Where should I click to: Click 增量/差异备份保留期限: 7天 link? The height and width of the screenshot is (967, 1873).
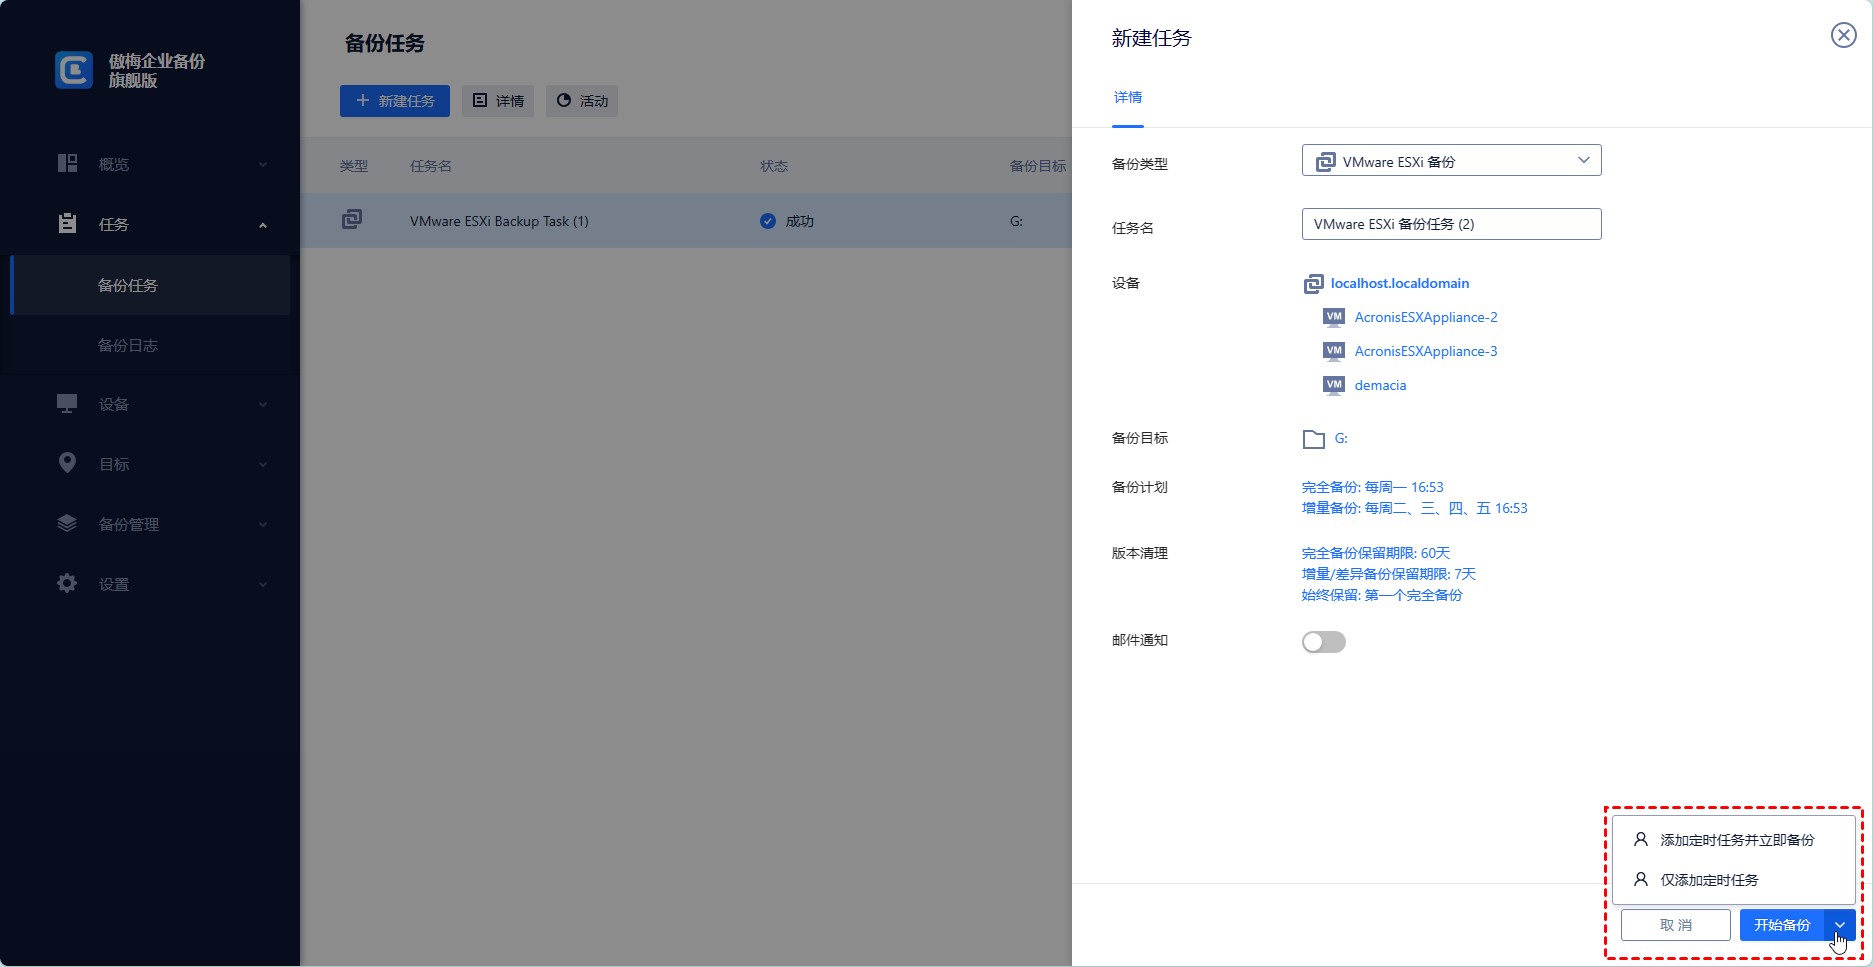[x=1389, y=574]
